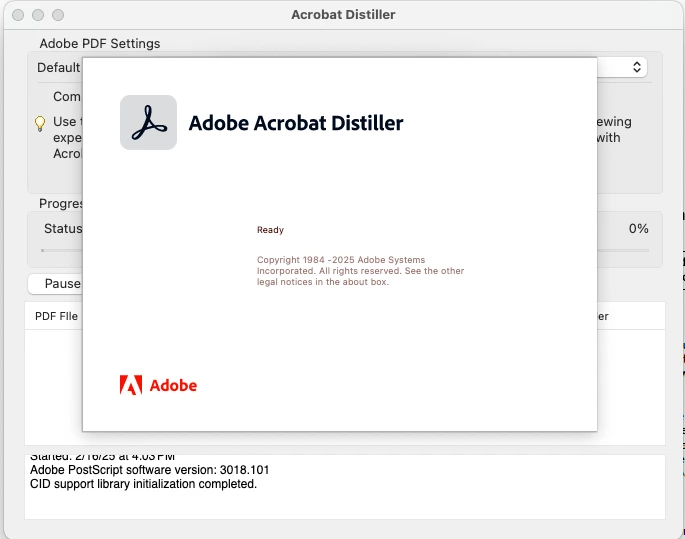Viewport: 685px width, 539px height.
Task: Click the 'Ready' status text on splash
Action: tap(270, 230)
